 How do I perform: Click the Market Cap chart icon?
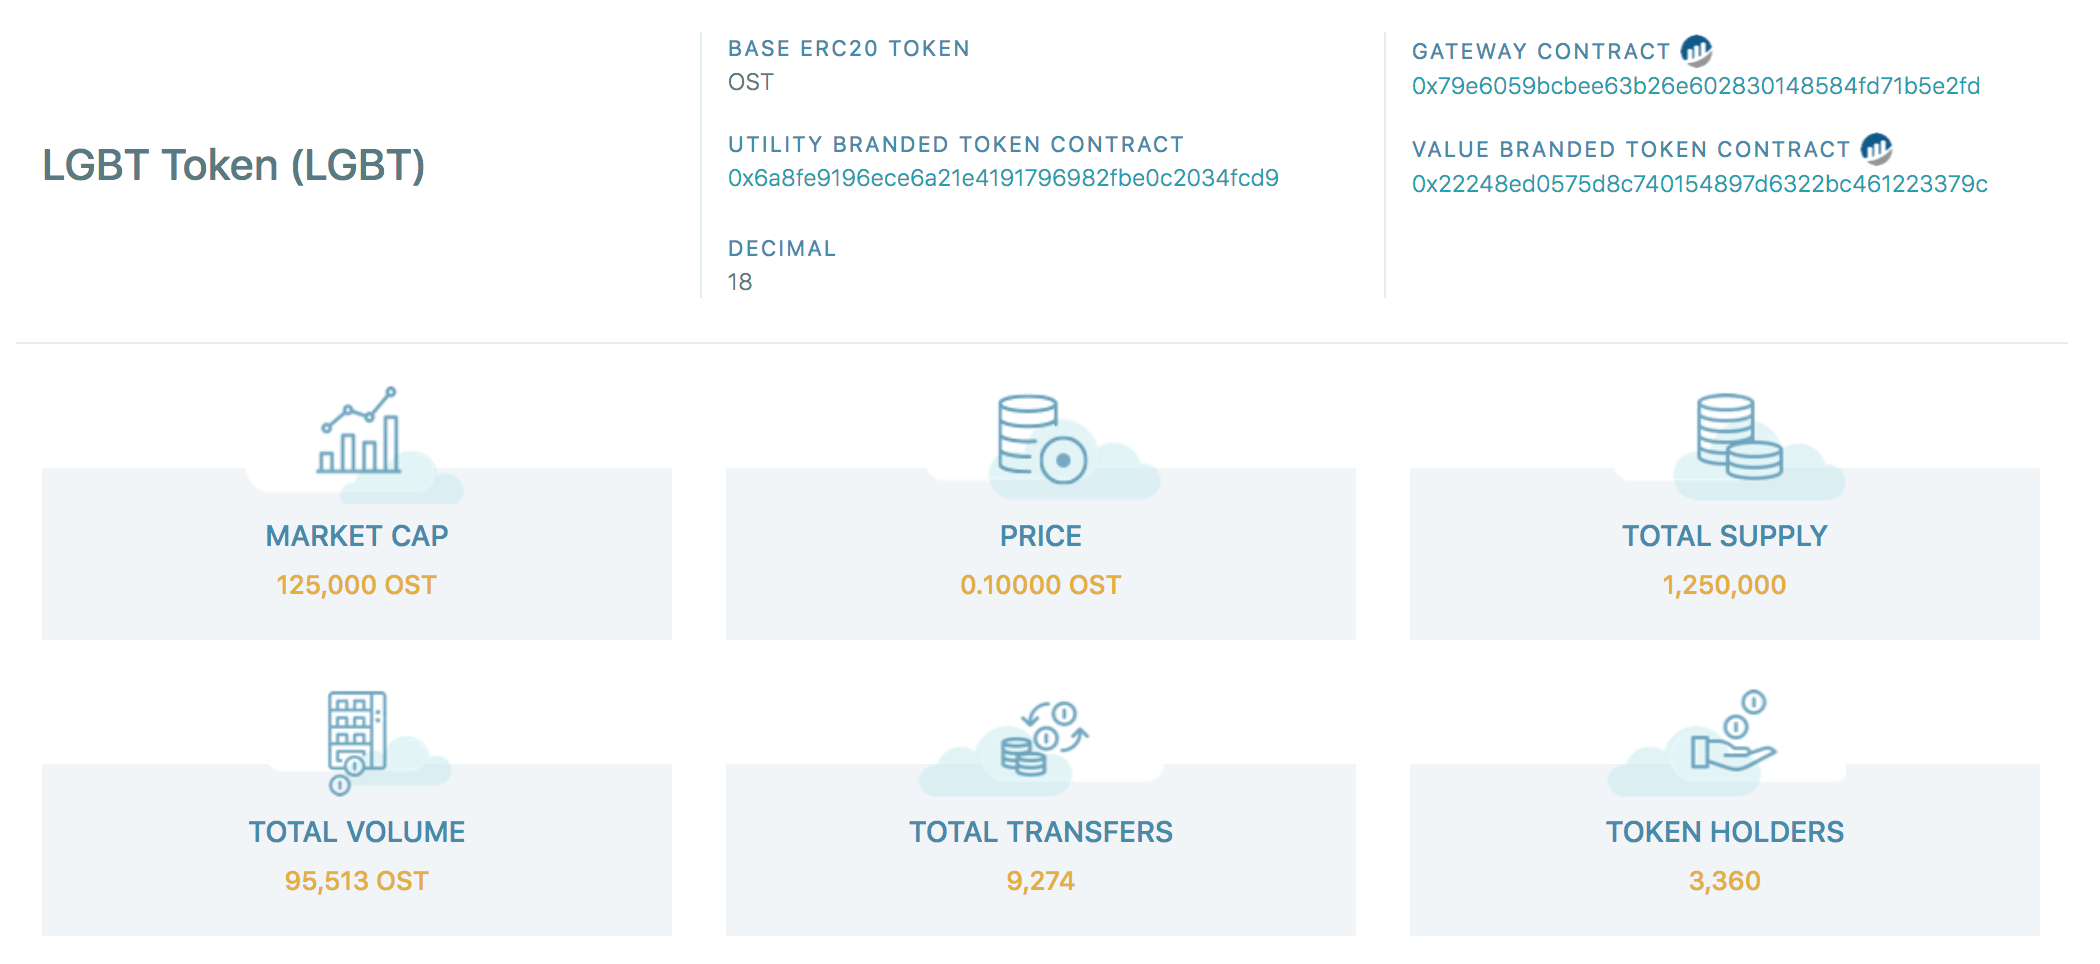tap(359, 430)
